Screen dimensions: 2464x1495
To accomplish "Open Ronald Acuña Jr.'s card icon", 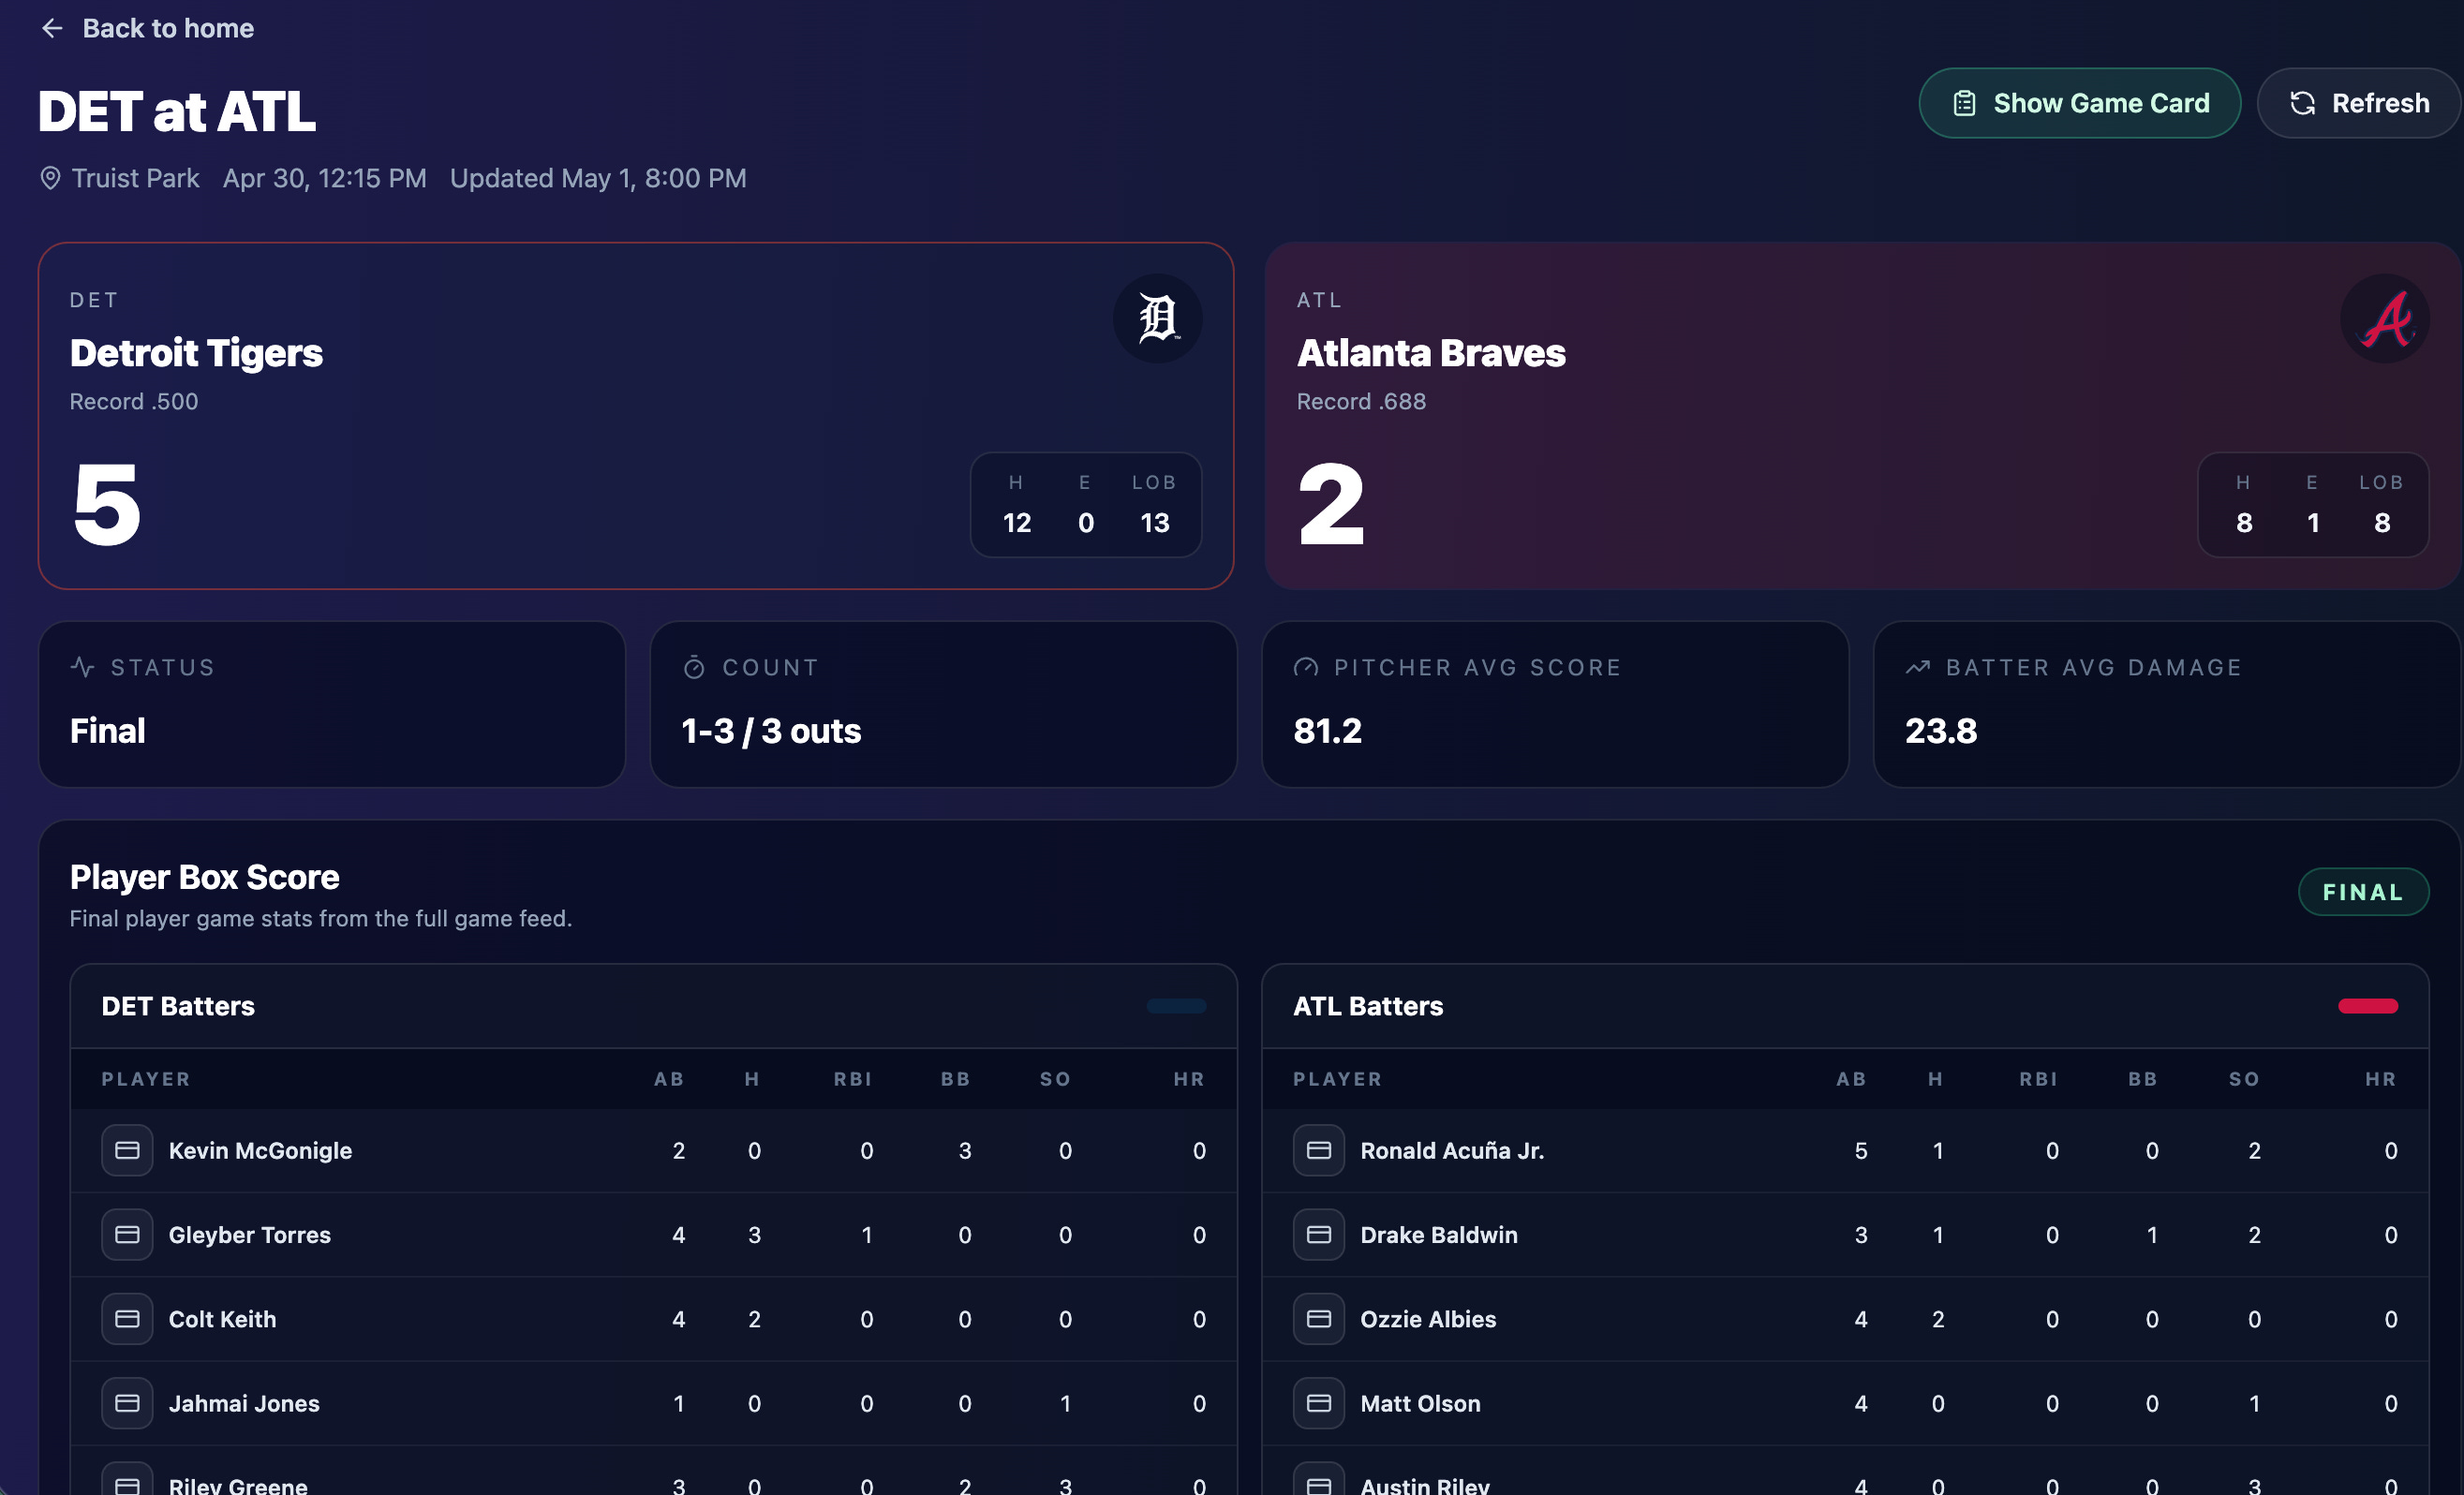I will (x=1319, y=1150).
